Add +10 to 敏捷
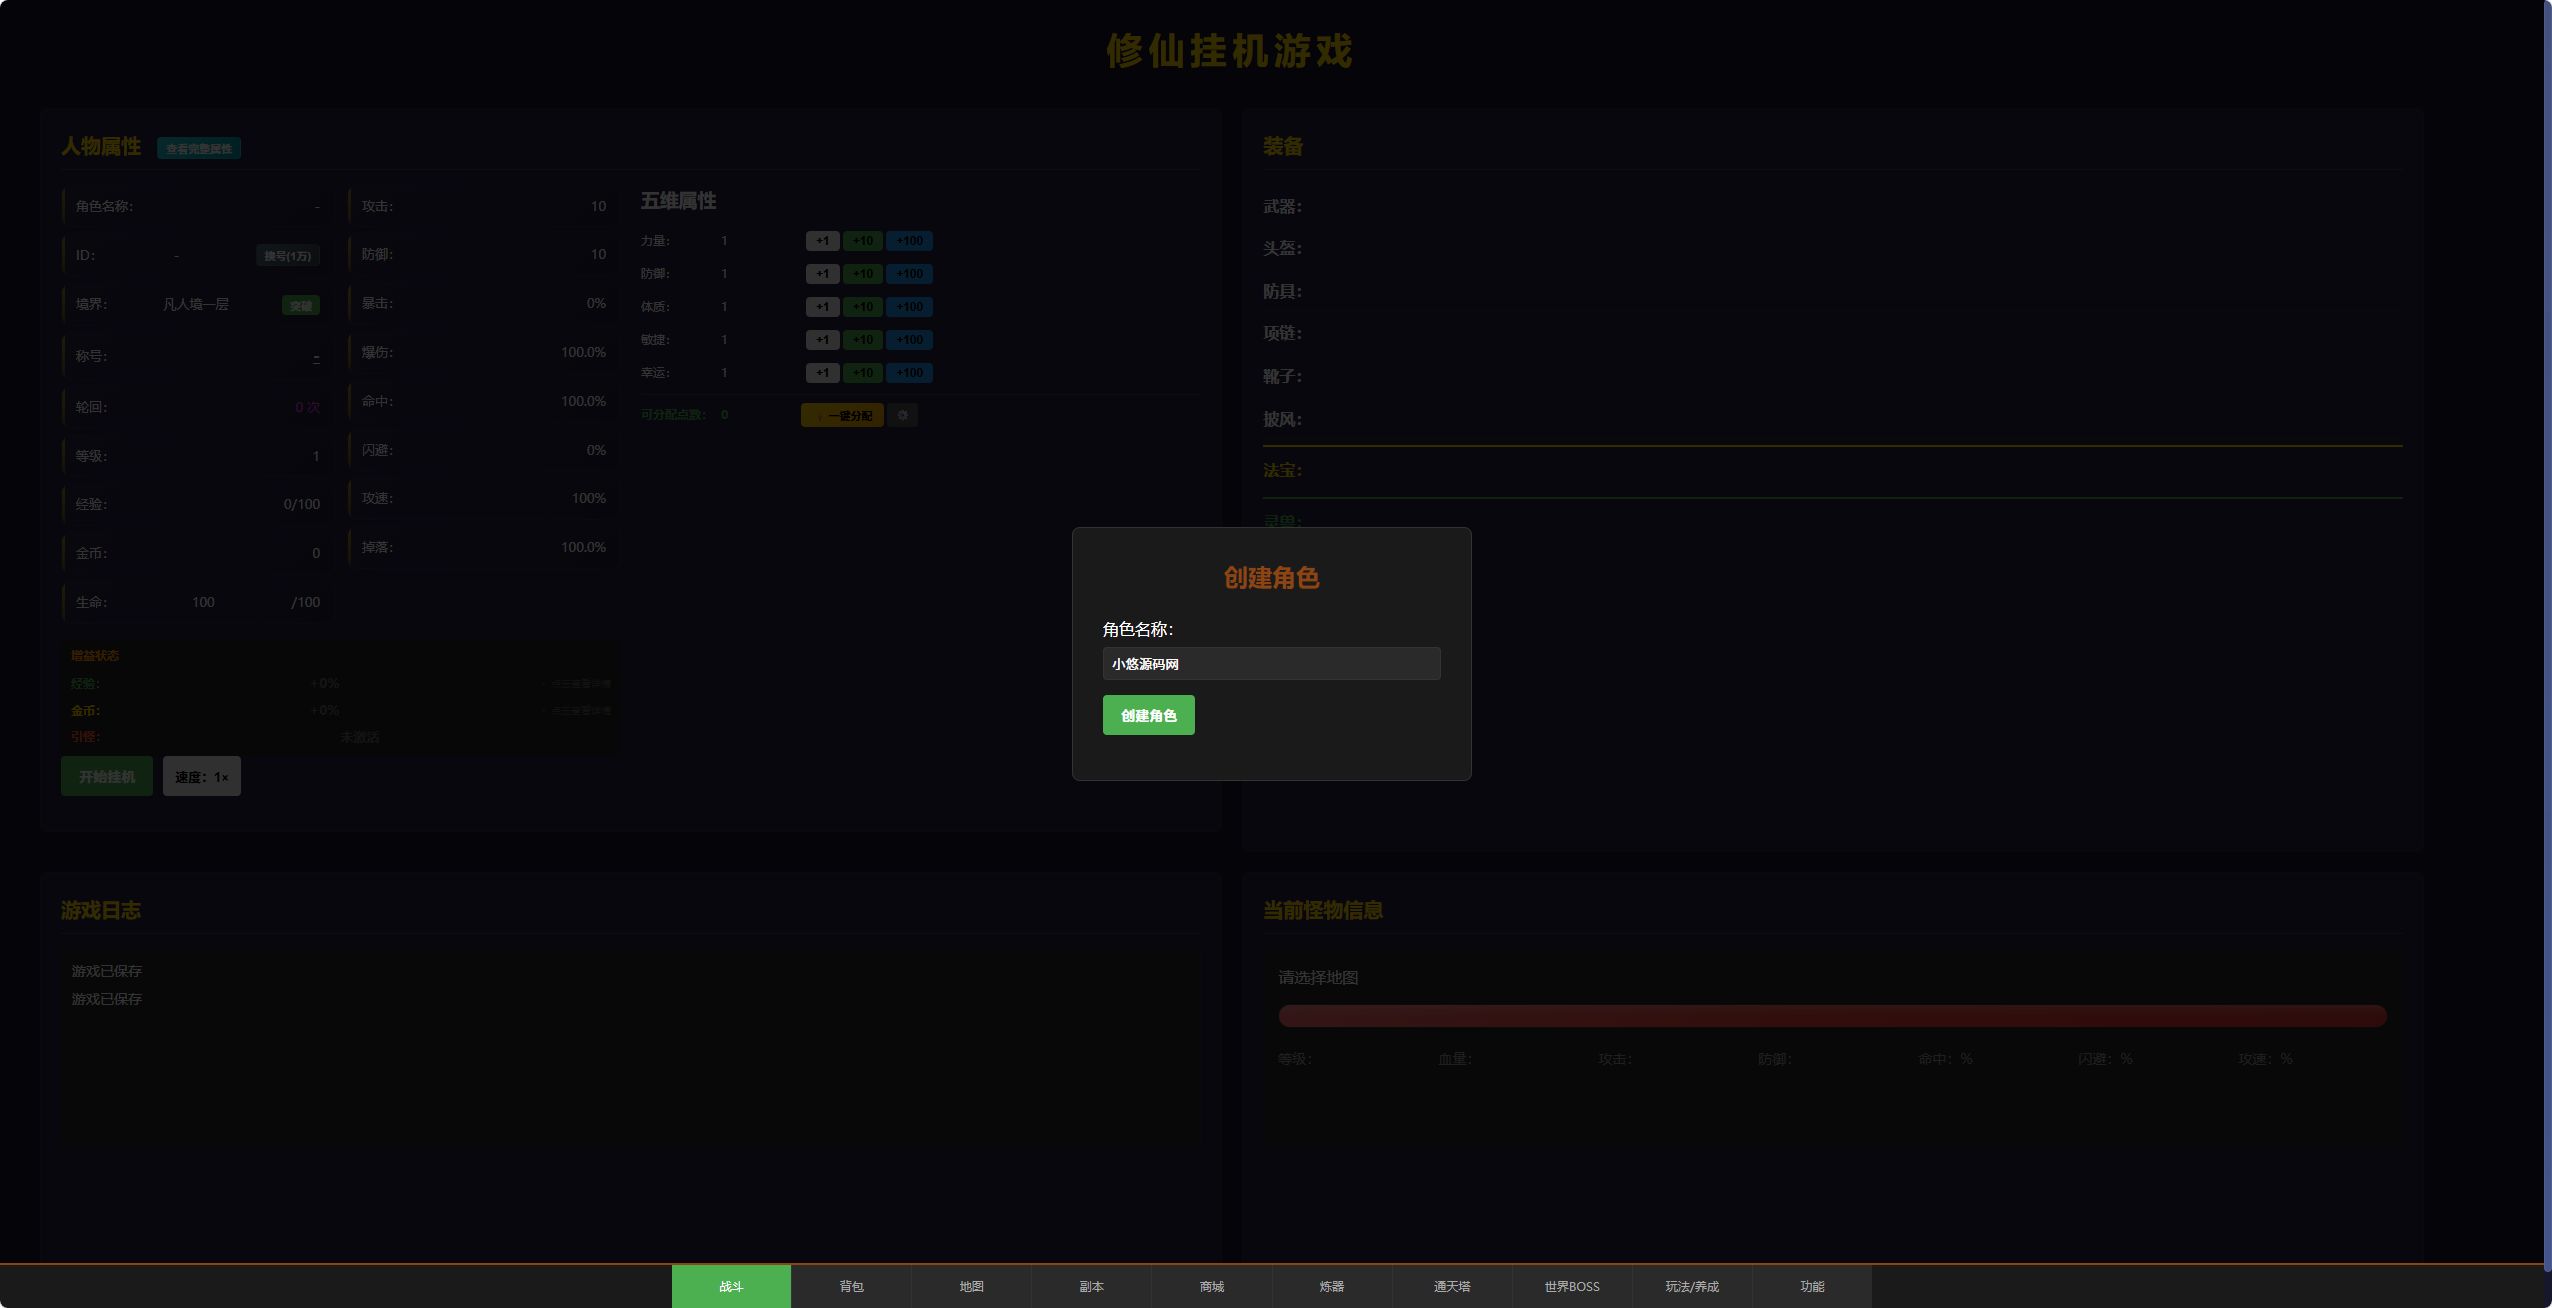This screenshot has height=1308, width=2552. click(x=862, y=340)
